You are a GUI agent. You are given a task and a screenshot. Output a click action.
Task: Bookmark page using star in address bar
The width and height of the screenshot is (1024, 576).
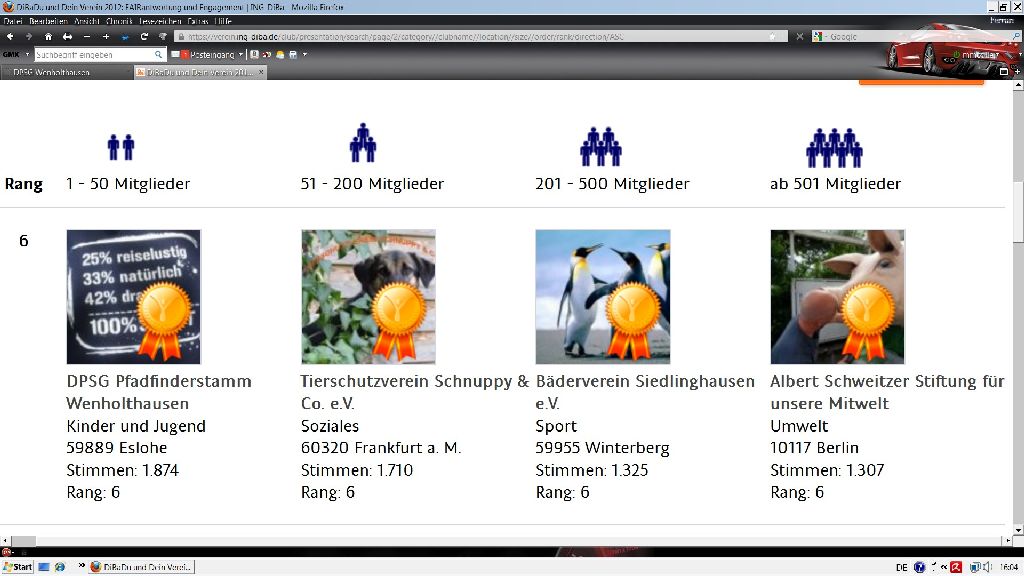click(772, 37)
